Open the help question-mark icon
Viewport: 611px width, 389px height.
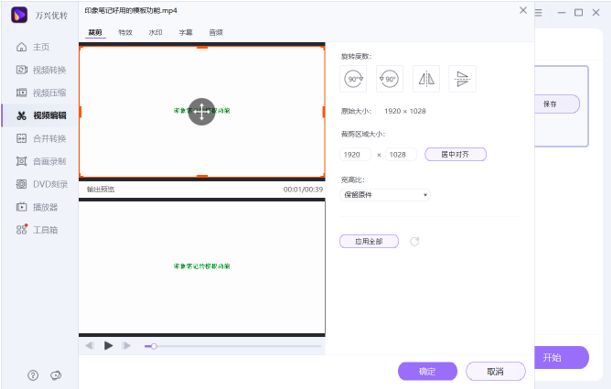pos(33,375)
